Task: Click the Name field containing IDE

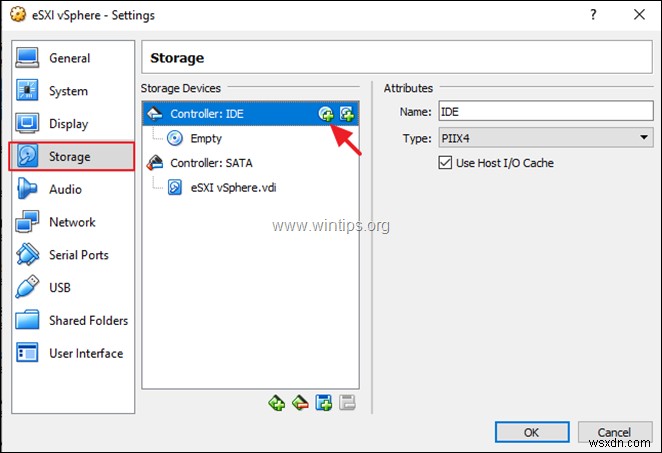Action: click(545, 111)
